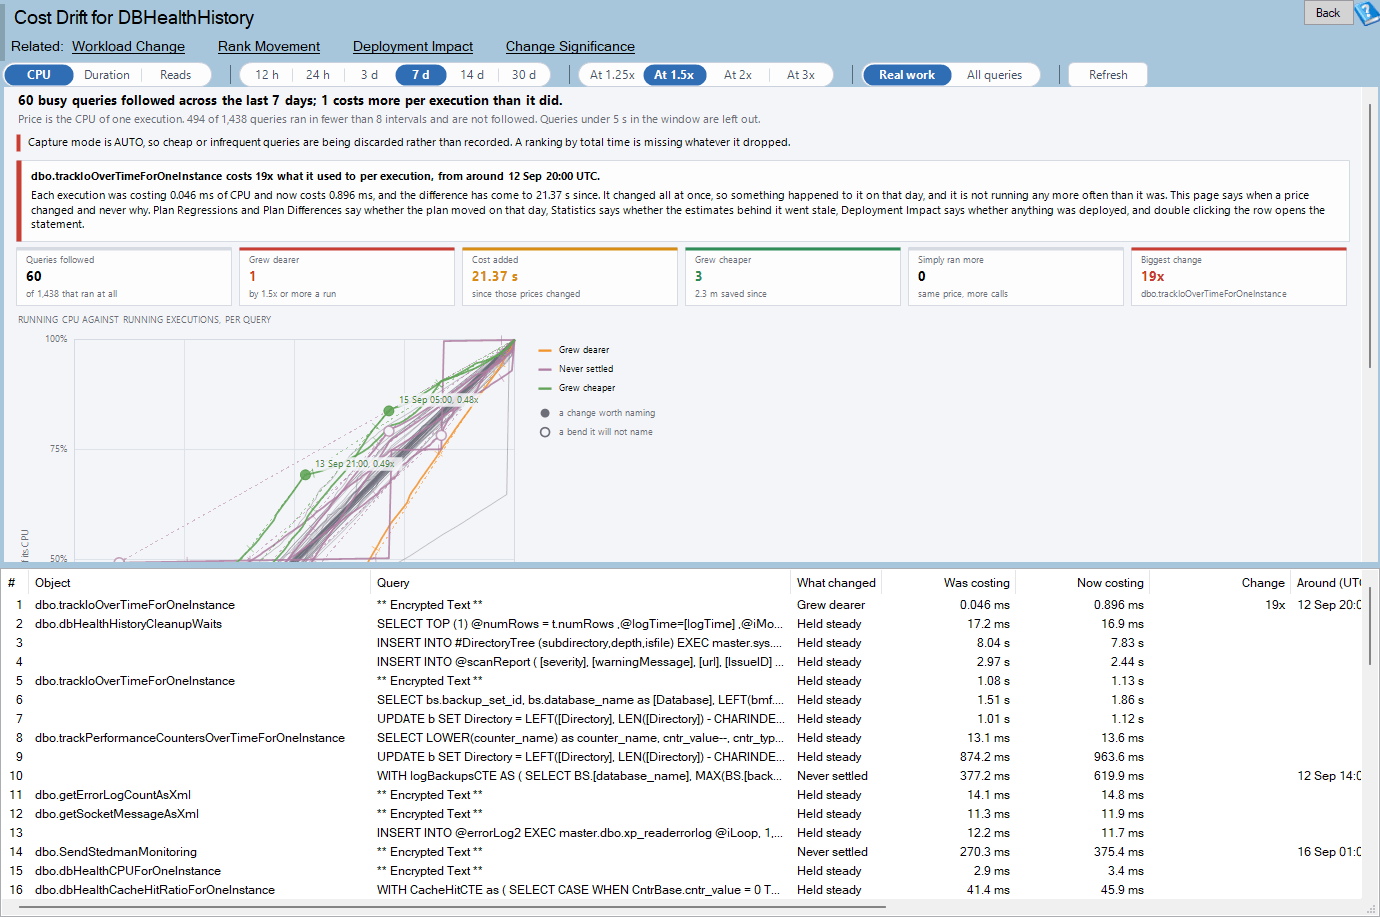Choose the At 2x threshold
Viewport: 1380px width, 917px height.
pos(738,75)
